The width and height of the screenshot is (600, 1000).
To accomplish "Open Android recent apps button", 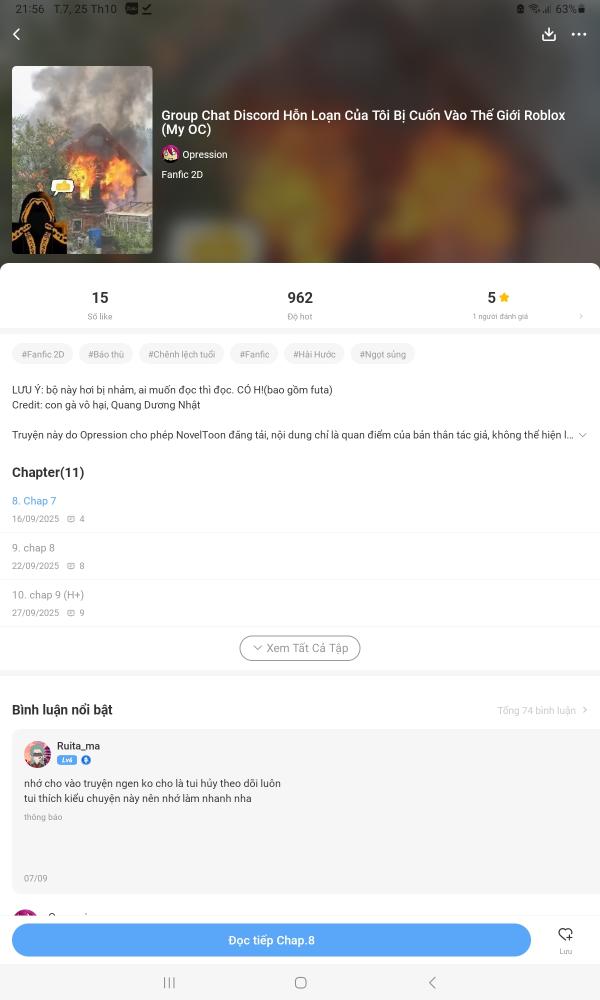I will click(169, 983).
